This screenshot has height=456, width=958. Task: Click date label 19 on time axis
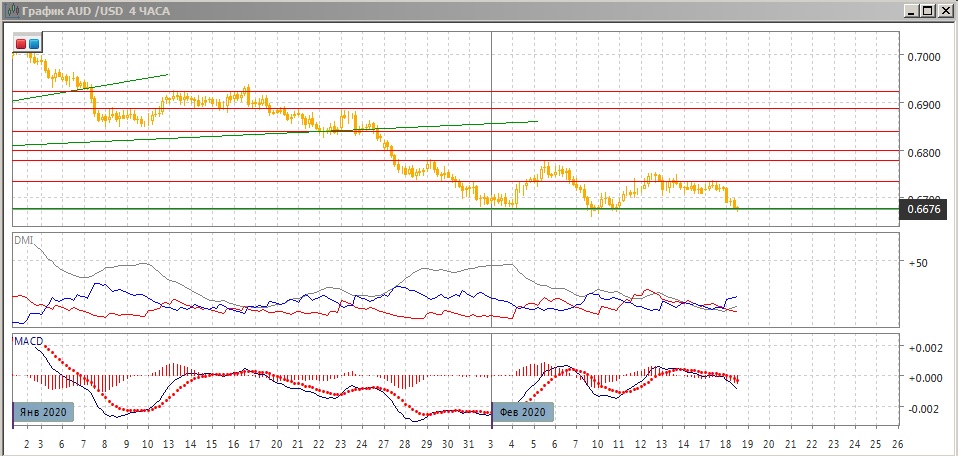pyautogui.click(x=748, y=444)
